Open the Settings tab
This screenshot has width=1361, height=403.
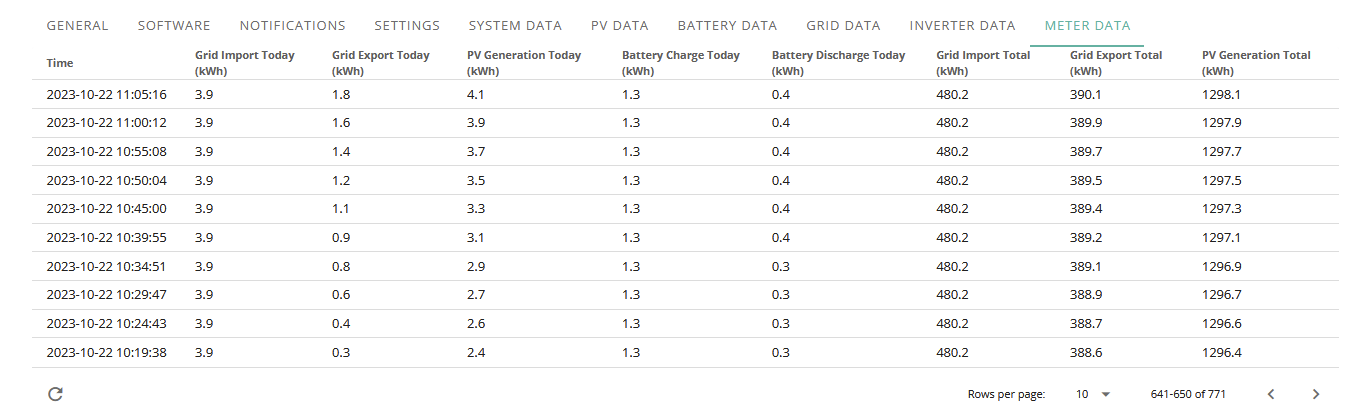[407, 25]
